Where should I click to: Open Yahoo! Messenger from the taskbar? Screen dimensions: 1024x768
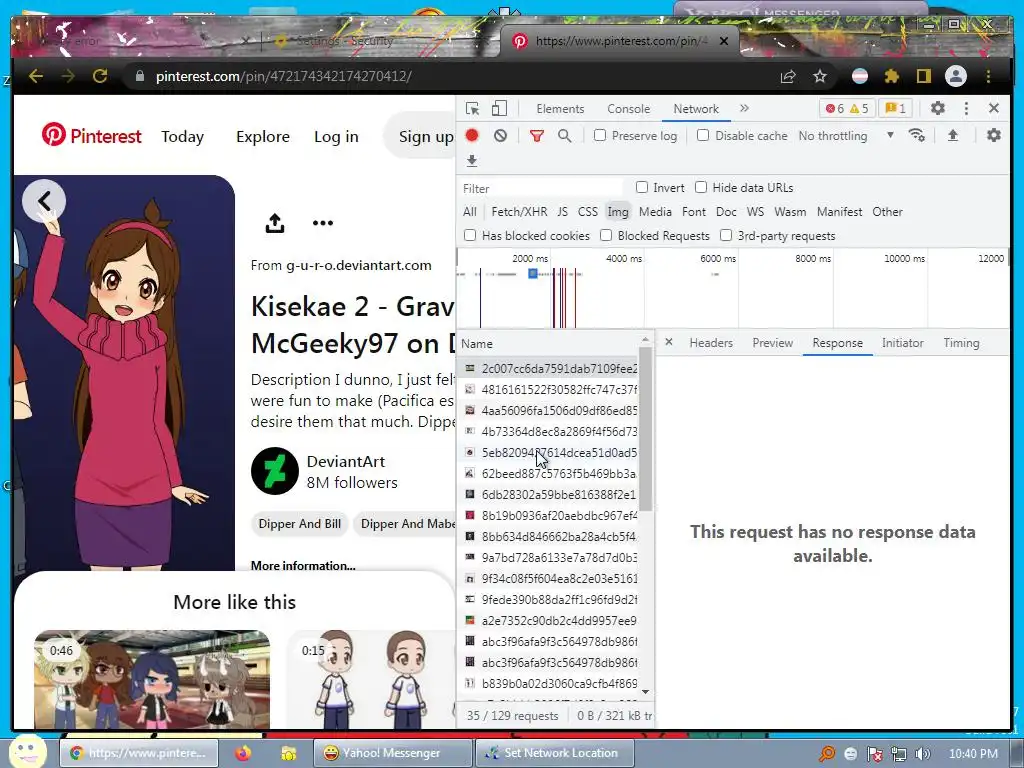(392, 753)
